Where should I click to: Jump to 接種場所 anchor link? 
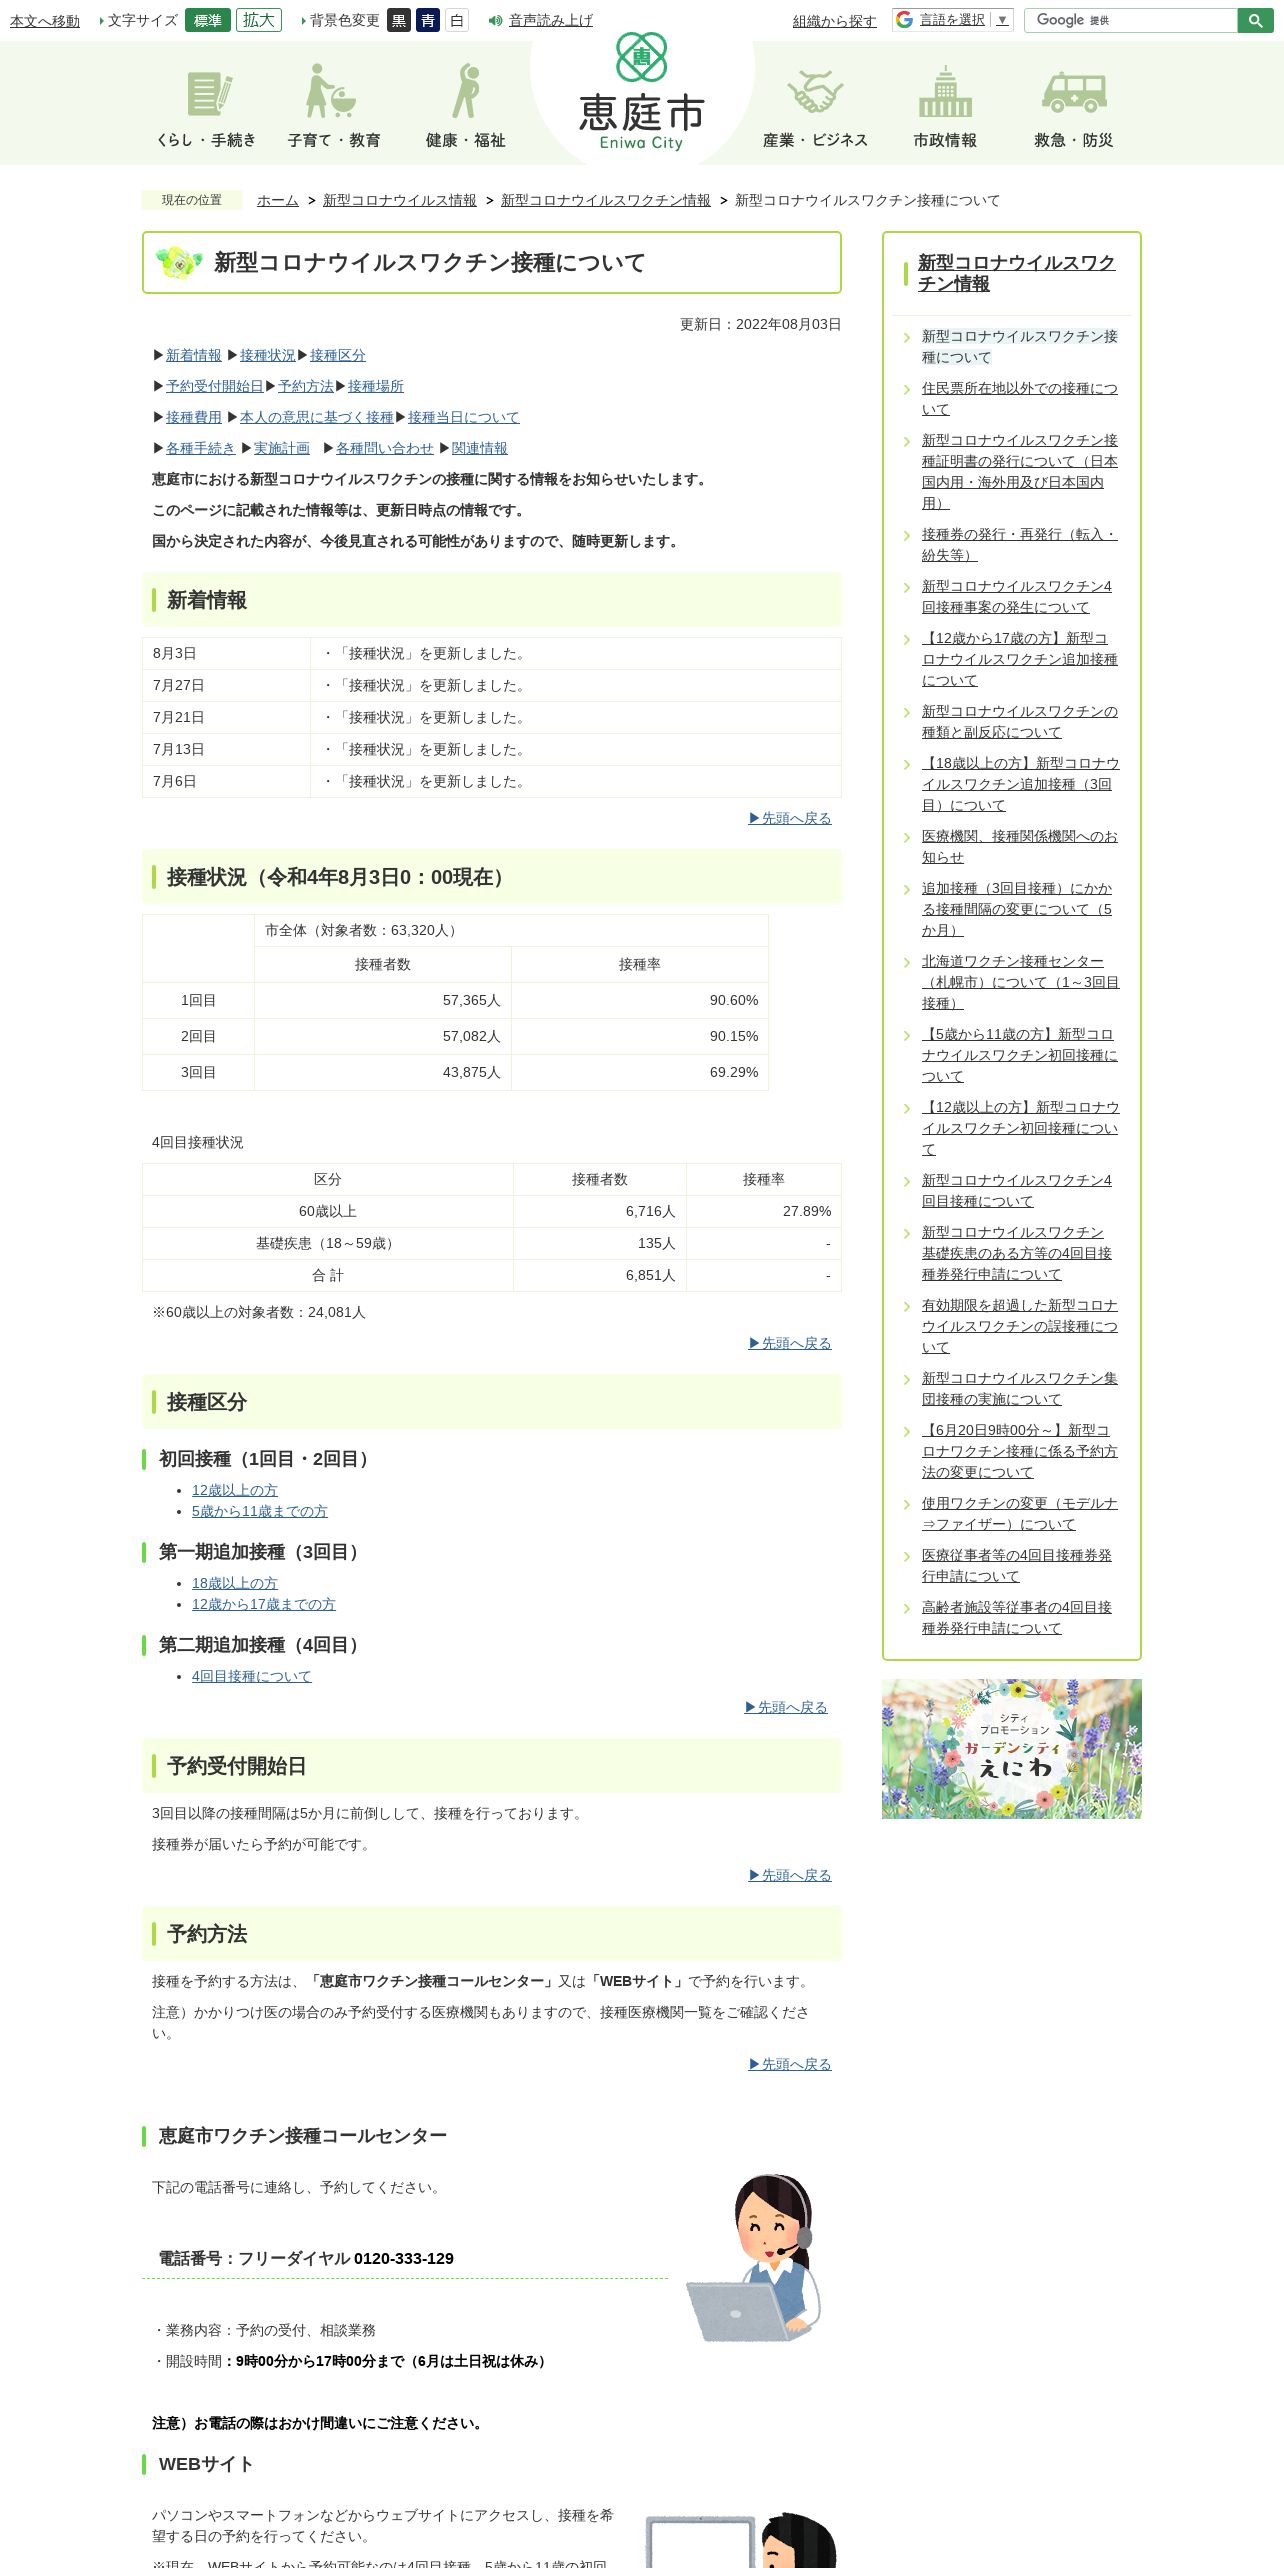pos(376,386)
